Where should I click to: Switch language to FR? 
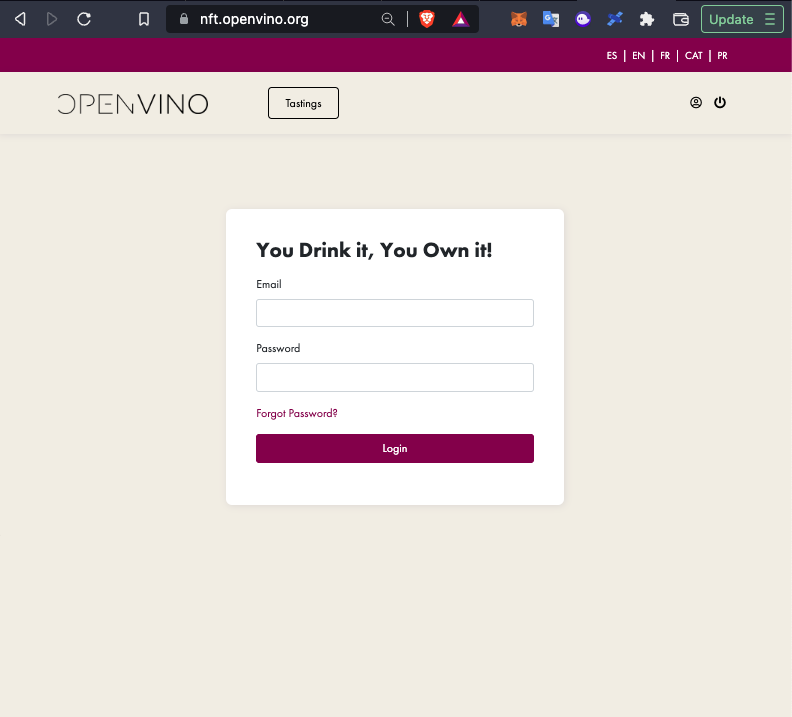point(665,56)
